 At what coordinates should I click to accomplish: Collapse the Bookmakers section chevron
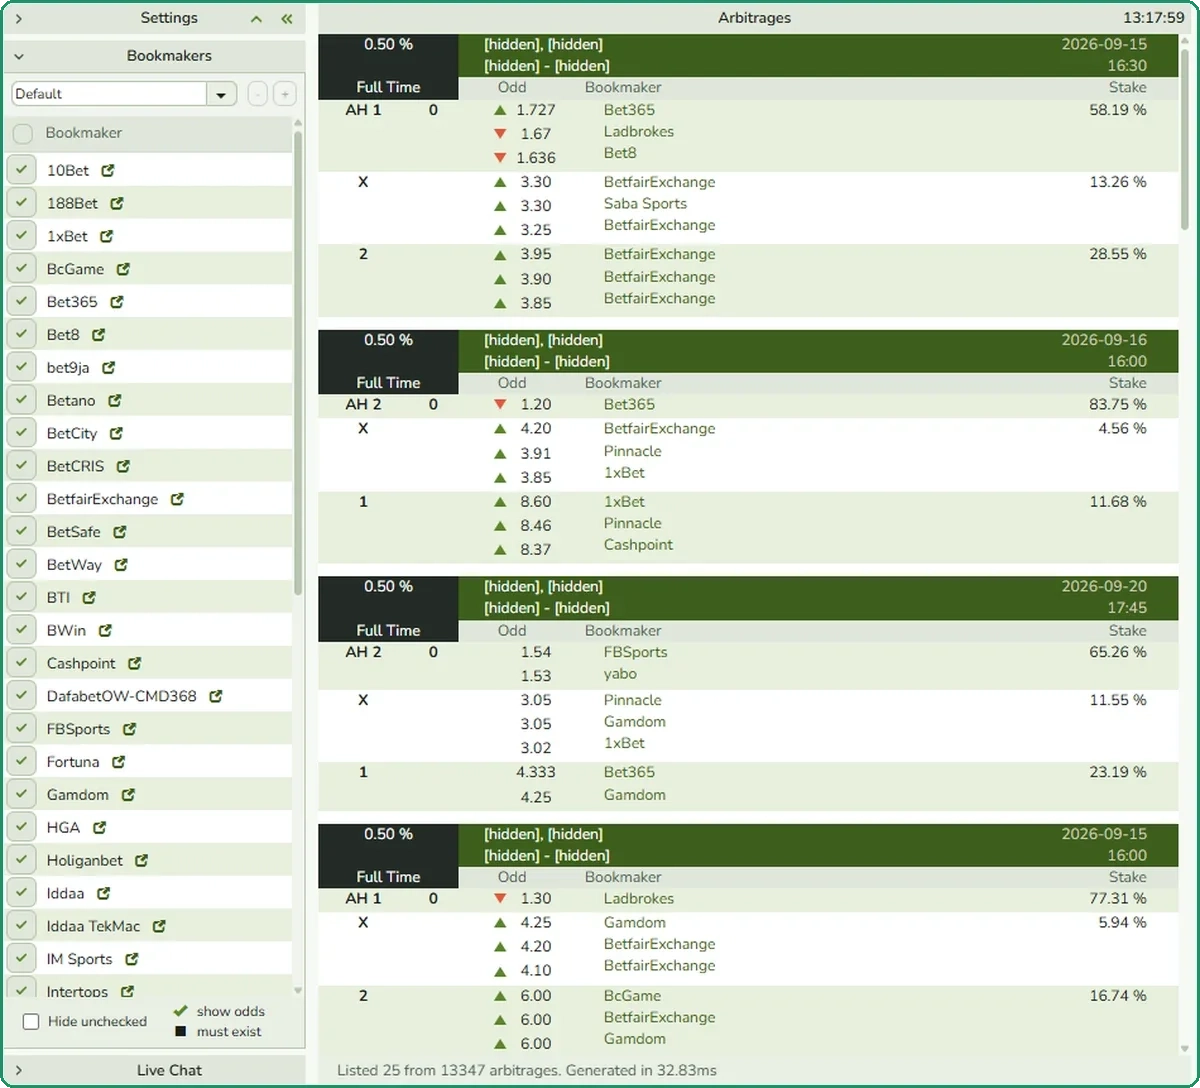[19, 56]
